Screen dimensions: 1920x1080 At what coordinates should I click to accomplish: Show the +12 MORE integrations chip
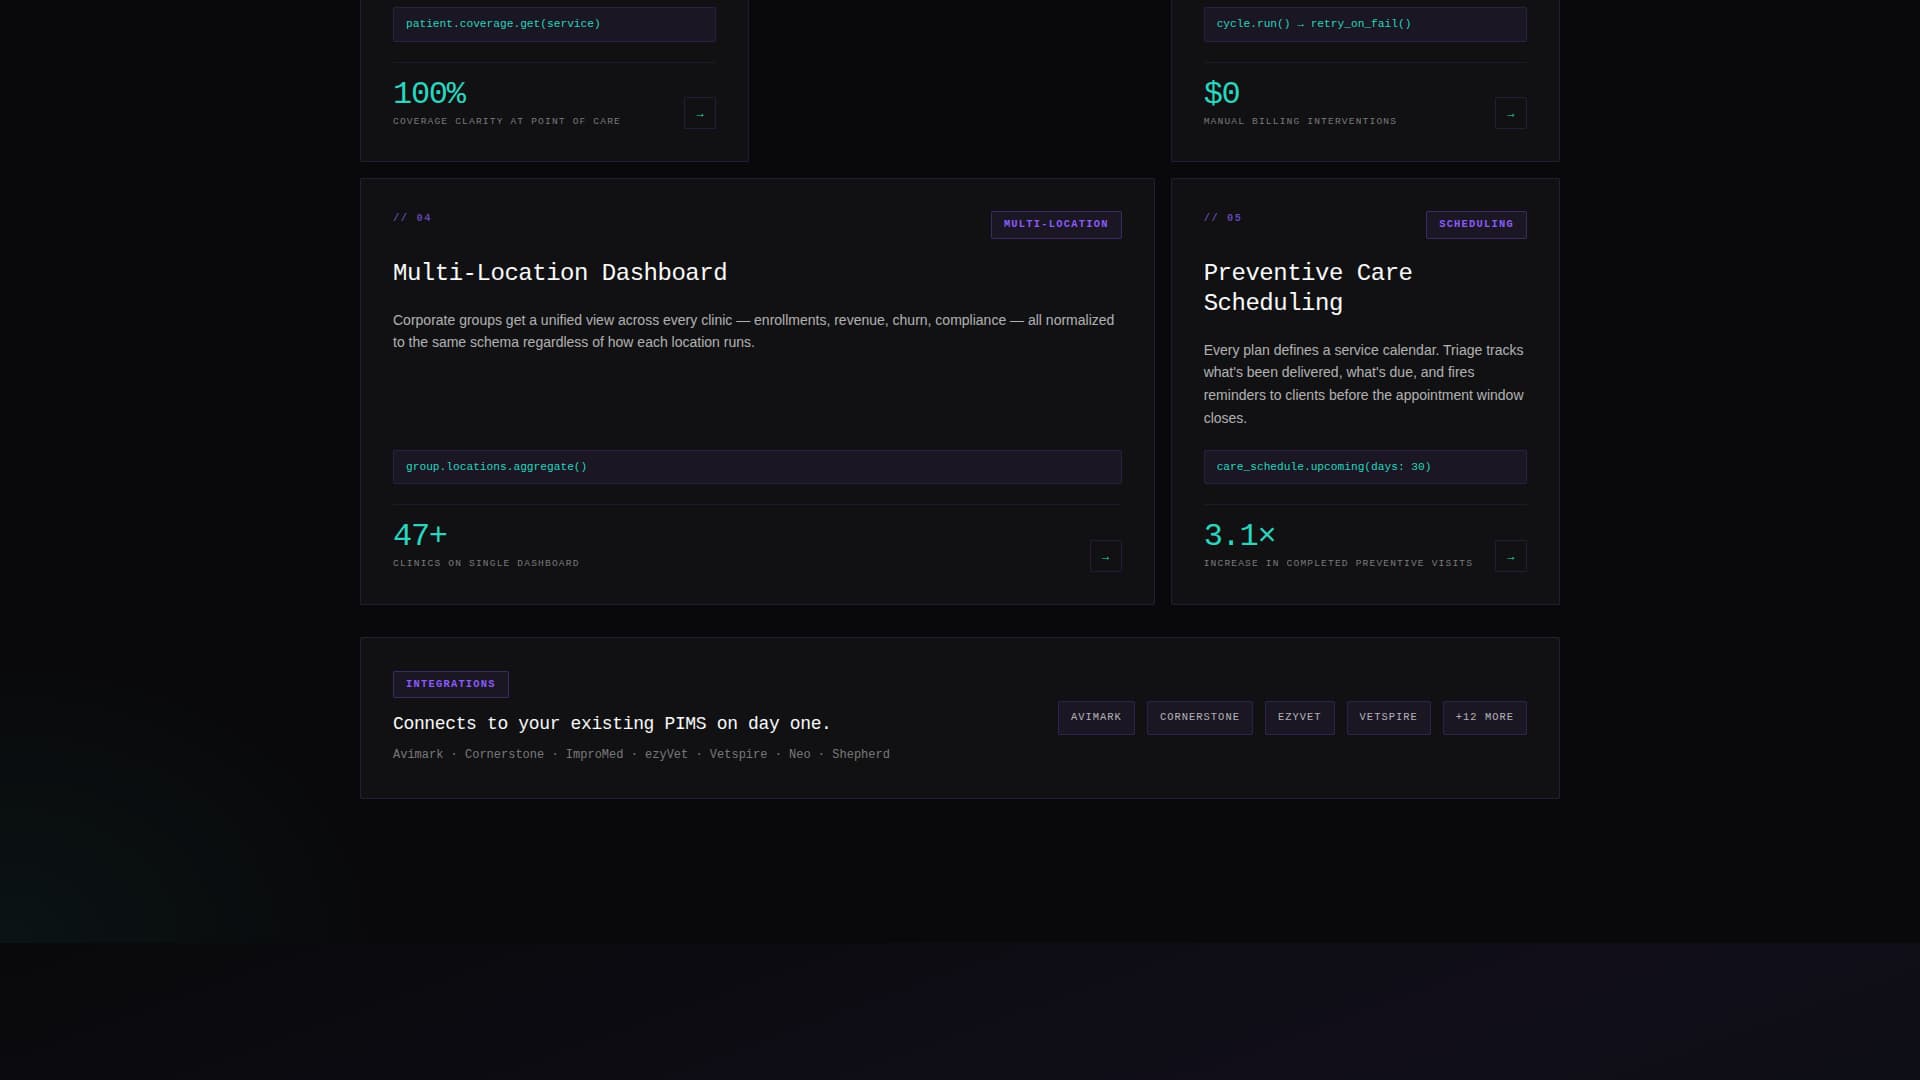click(1484, 717)
